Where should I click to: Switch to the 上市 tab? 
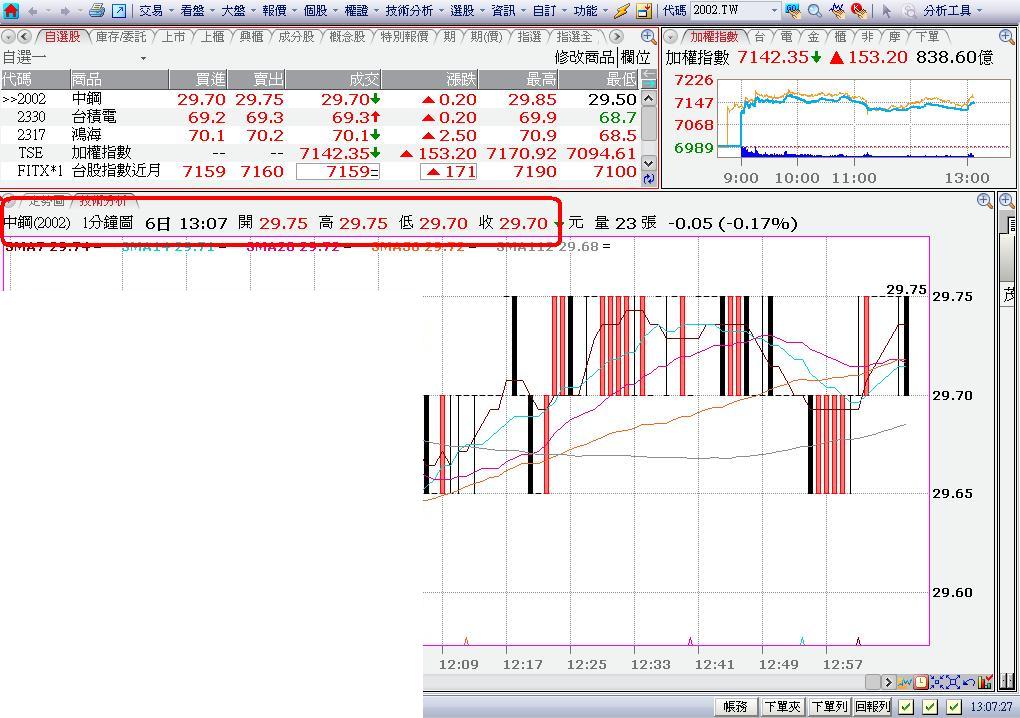173,37
